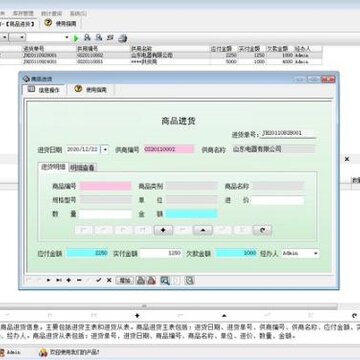Click the plus icon in main window bottom navigator
The height and width of the screenshot is (360, 360).
click(137, 315)
